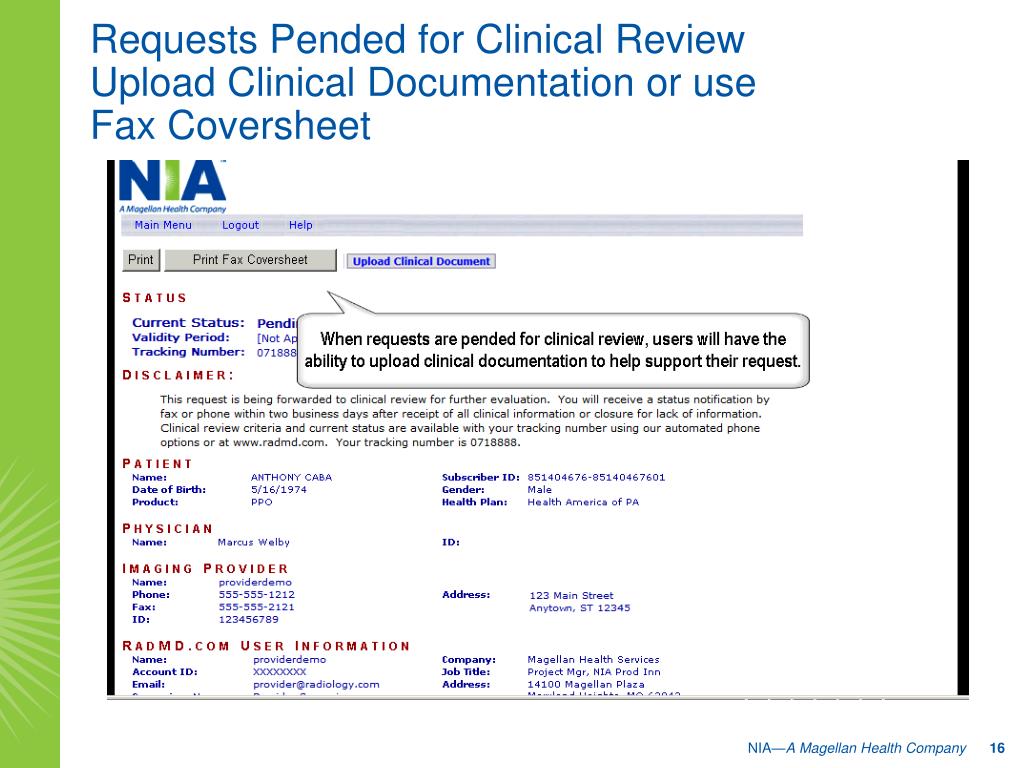Select provider ID 123456789
Viewport: 1024px width, 768px height.
click(x=249, y=620)
